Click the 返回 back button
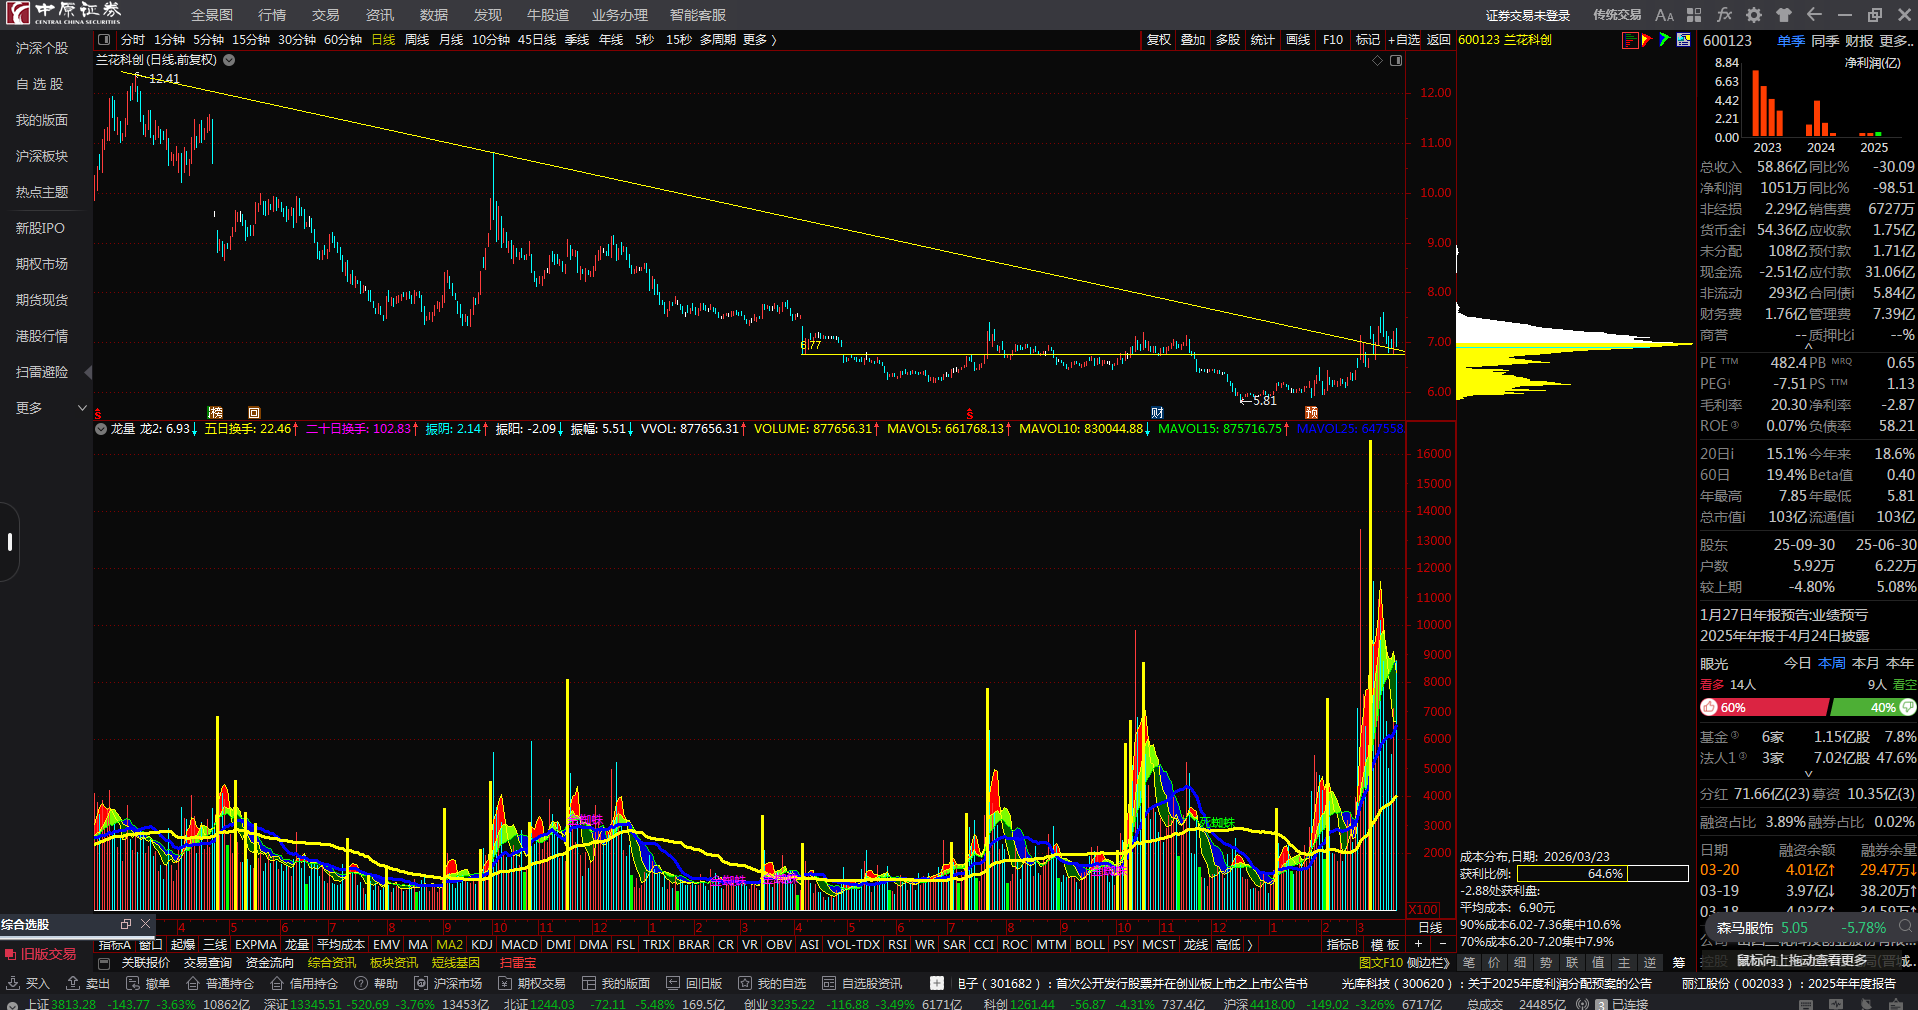Screen dimensions: 1918x1010 1439,40
